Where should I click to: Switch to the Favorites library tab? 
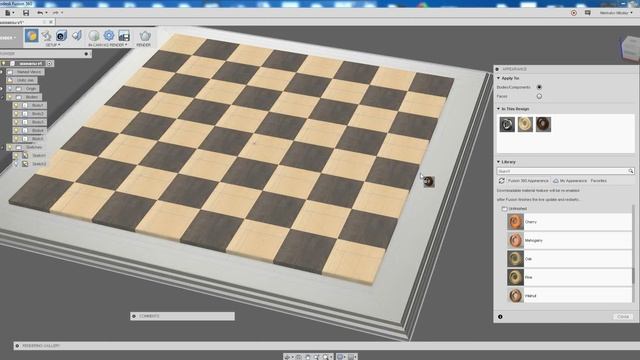[x=599, y=180]
